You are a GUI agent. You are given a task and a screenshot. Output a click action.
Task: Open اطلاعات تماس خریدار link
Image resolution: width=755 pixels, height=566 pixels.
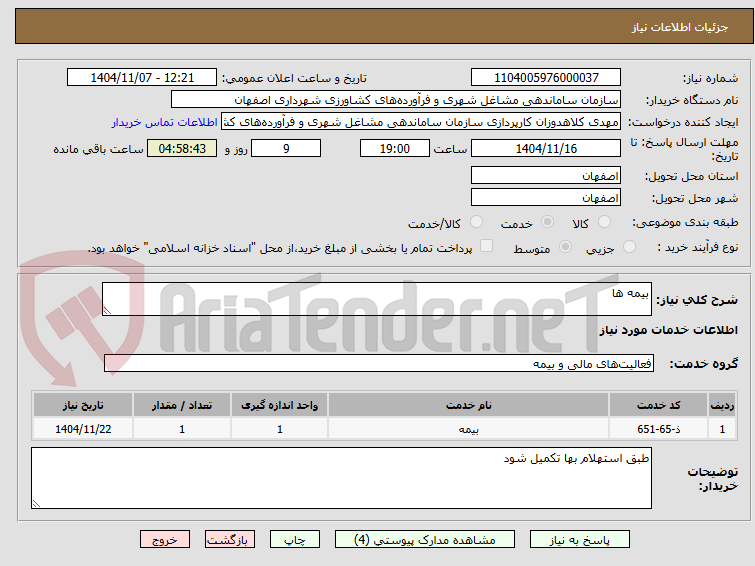click(165, 122)
